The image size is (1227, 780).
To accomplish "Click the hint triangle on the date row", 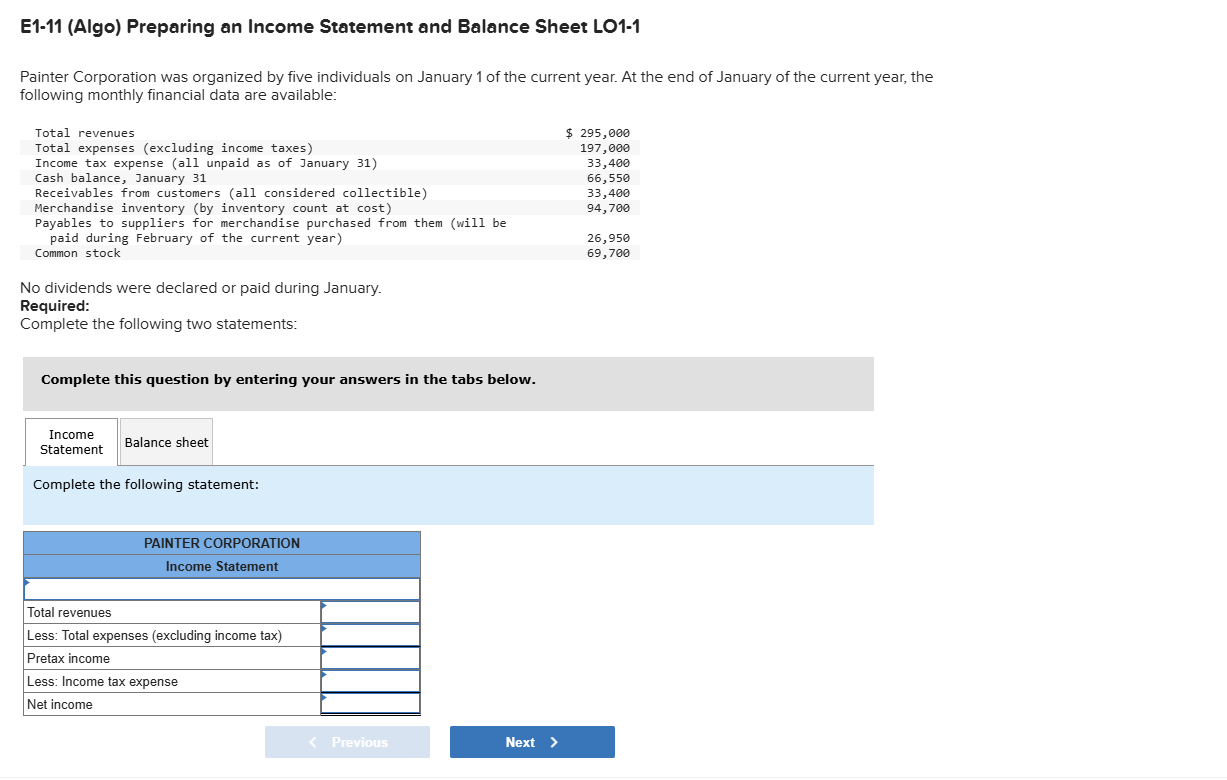I will 27,582.
